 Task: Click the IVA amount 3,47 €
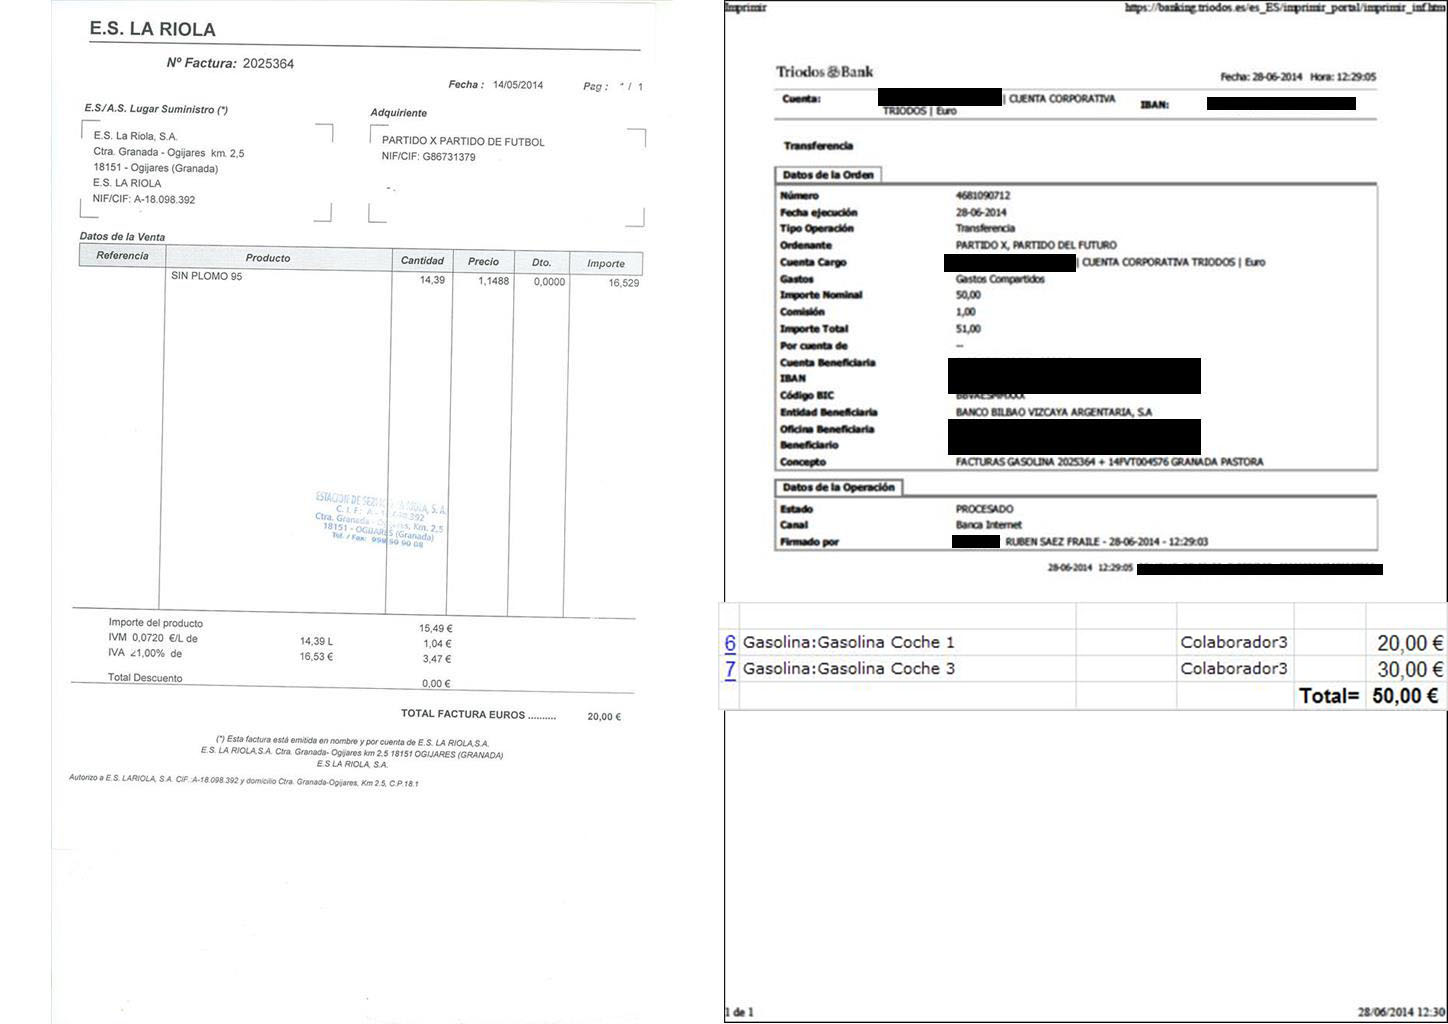coord(437,659)
